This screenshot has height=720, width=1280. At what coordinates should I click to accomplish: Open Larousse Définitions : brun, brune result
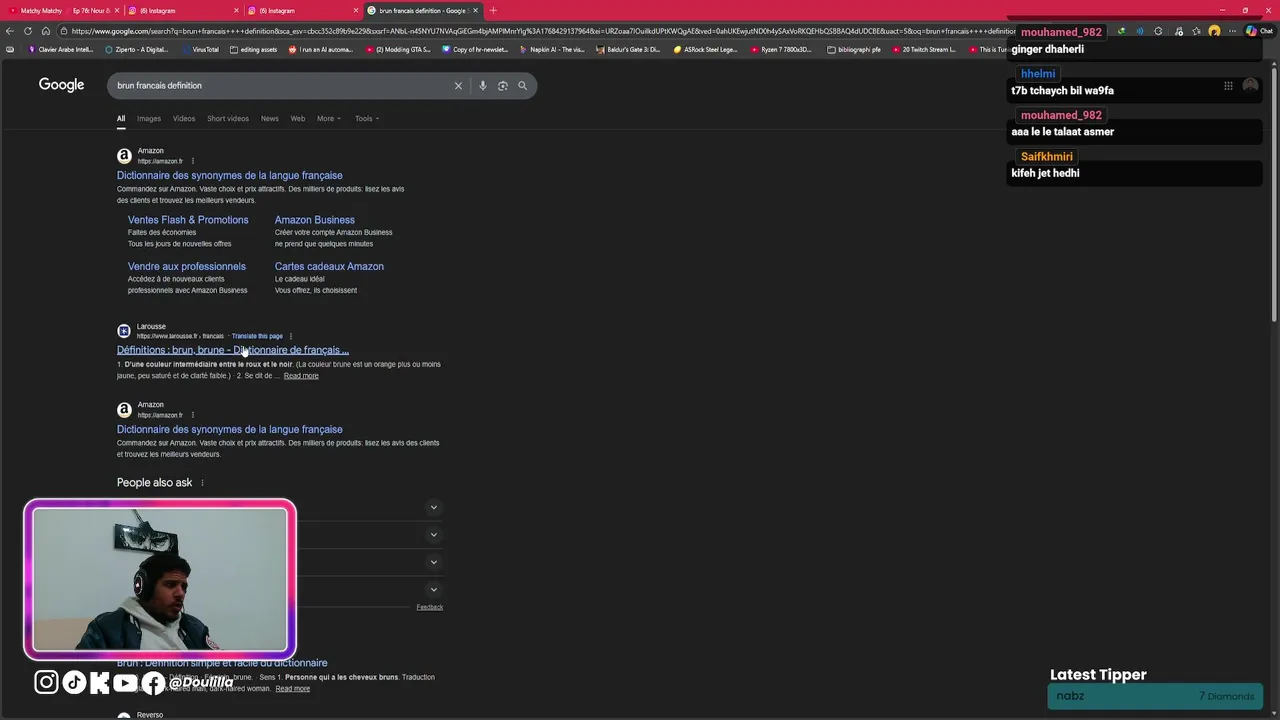(233, 350)
